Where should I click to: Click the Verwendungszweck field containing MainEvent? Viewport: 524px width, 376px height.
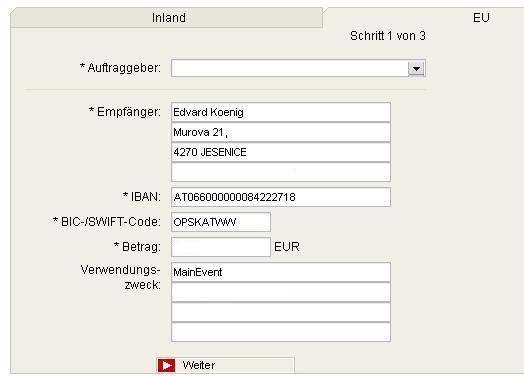281,272
